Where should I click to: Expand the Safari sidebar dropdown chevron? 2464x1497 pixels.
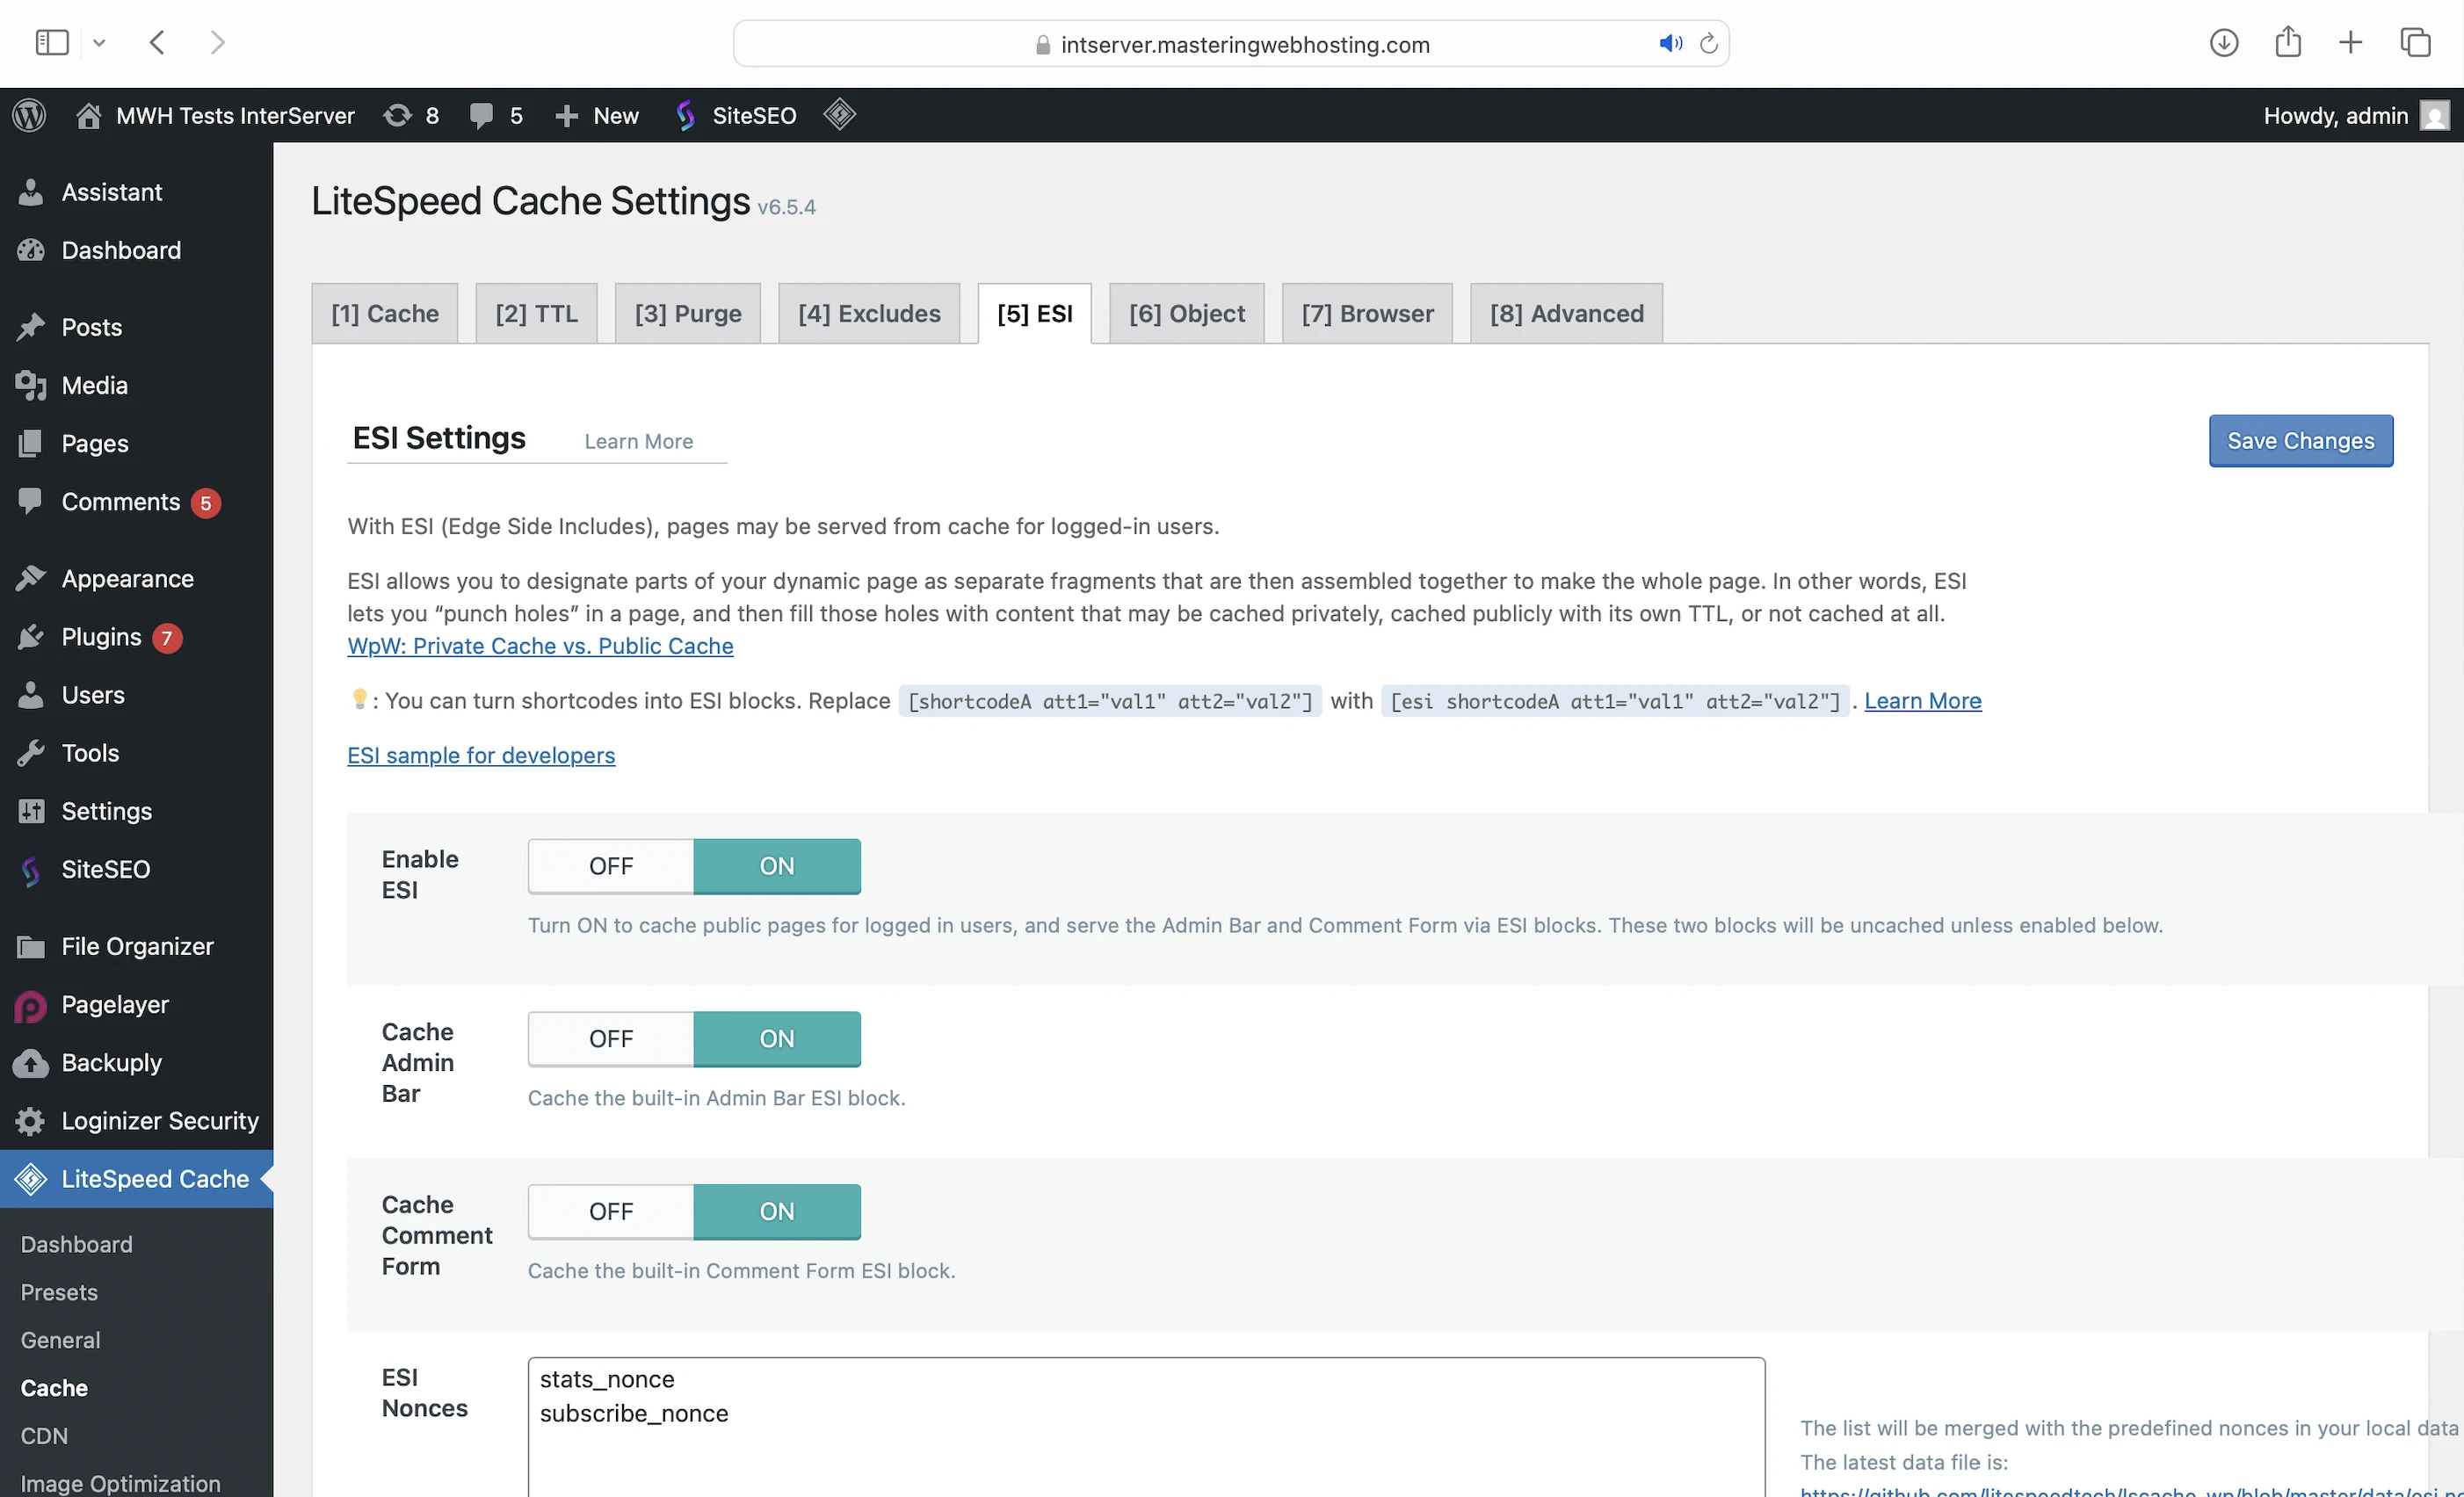99,43
